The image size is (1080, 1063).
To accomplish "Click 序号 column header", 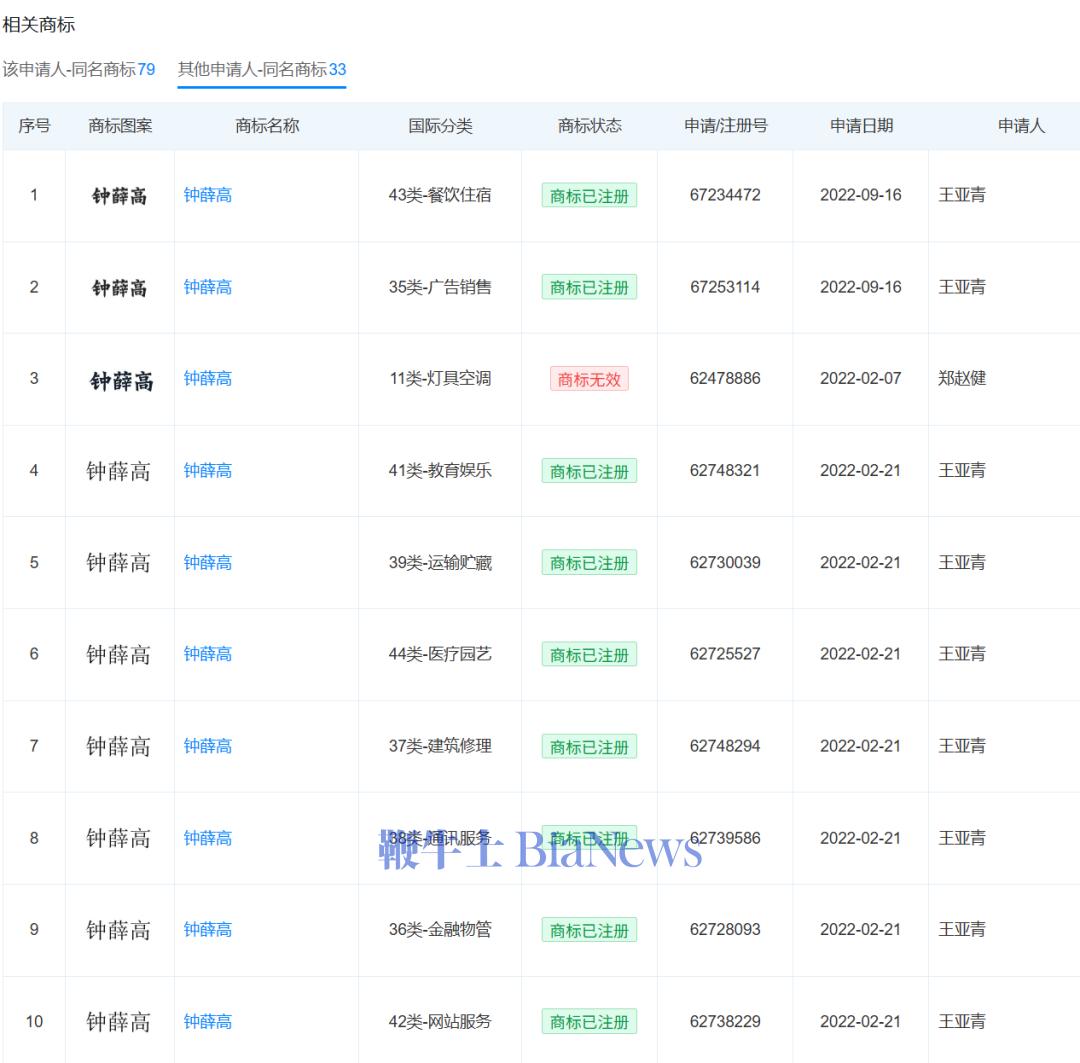I will tap(34, 126).
